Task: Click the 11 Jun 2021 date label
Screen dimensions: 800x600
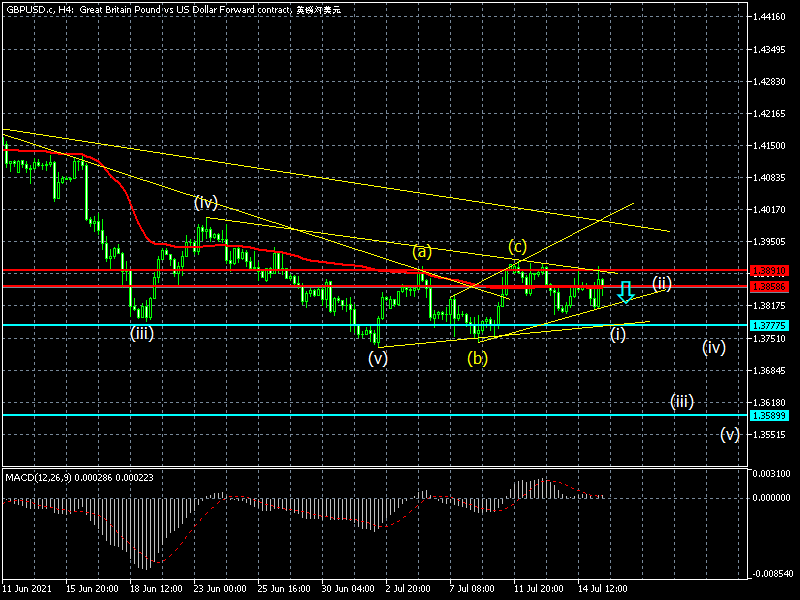Action: pos(26,590)
